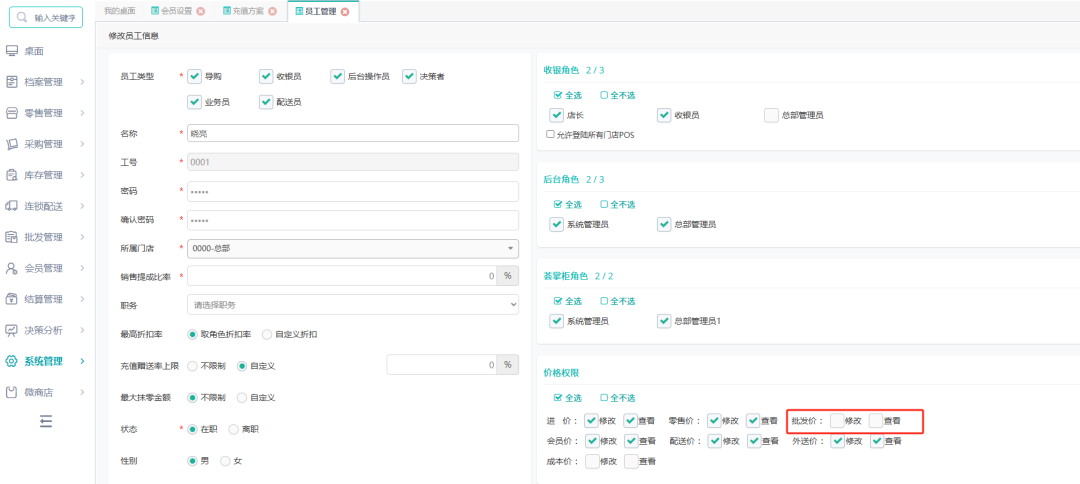Image resolution: width=1080 pixels, height=484 pixels.
Task: Check the 批发价 修改 checkbox
Action: [x=838, y=420]
